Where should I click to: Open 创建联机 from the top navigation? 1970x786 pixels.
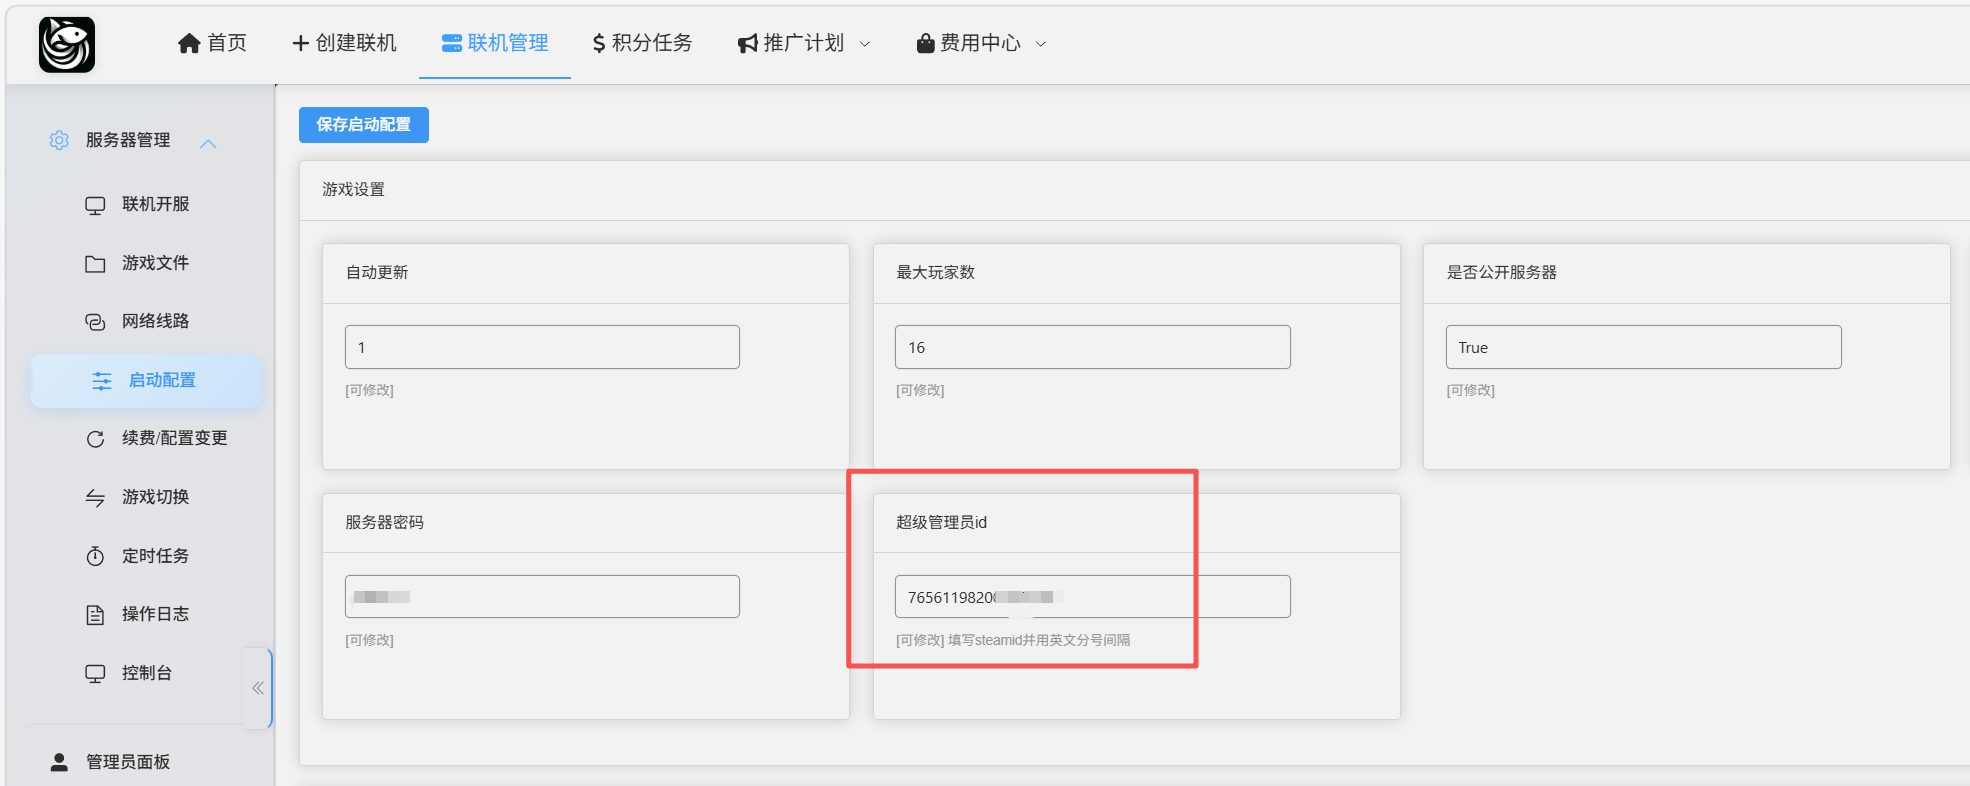coord(344,43)
